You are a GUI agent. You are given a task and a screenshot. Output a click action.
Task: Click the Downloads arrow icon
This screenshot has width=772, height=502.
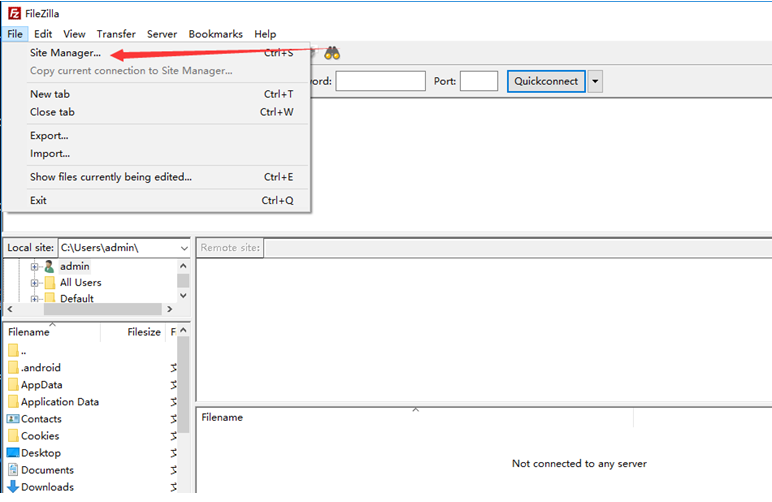[x=13, y=487]
